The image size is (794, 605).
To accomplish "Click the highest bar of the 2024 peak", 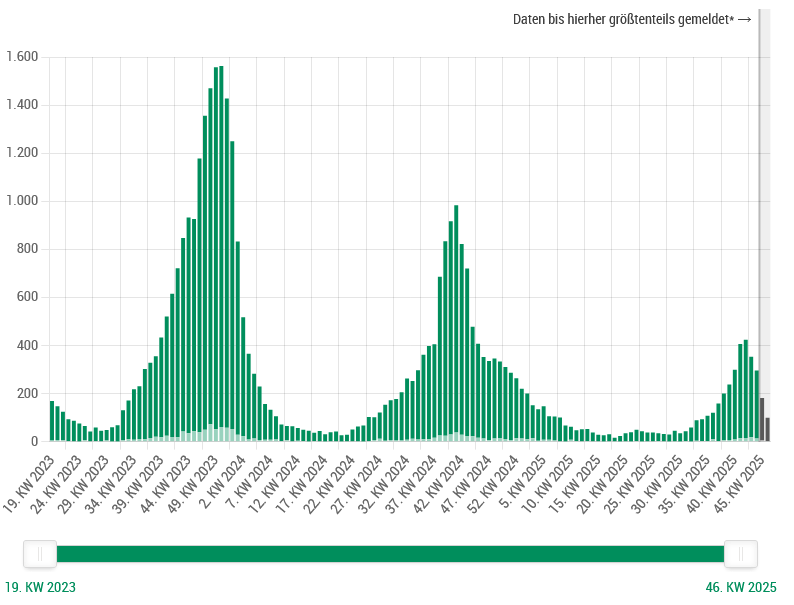I will [456, 320].
